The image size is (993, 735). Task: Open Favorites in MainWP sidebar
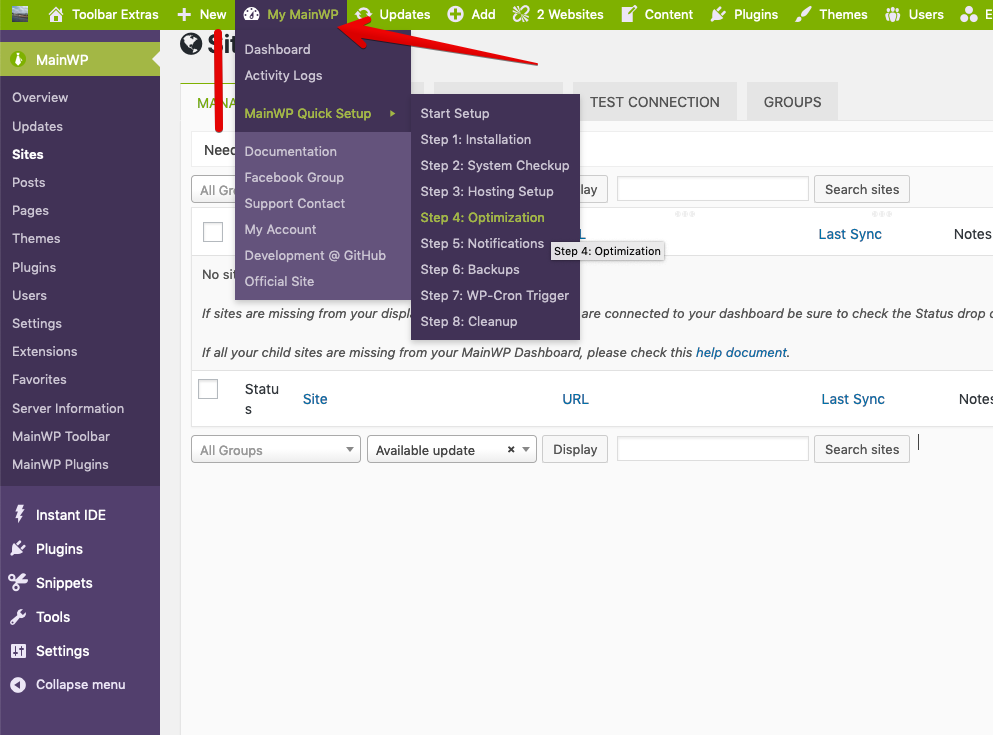click(x=39, y=379)
